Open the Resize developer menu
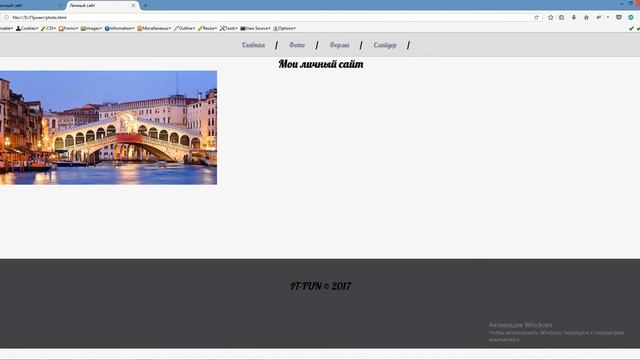The width and height of the screenshot is (640, 360). tap(207, 29)
